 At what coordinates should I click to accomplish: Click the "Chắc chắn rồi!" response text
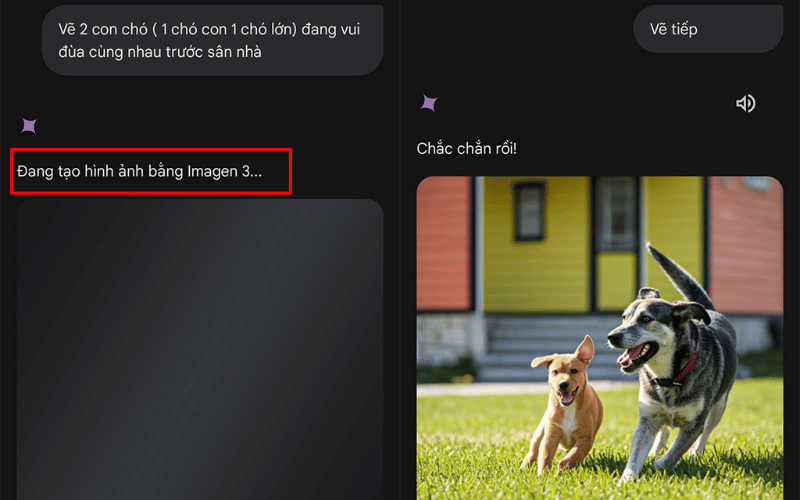coord(466,148)
